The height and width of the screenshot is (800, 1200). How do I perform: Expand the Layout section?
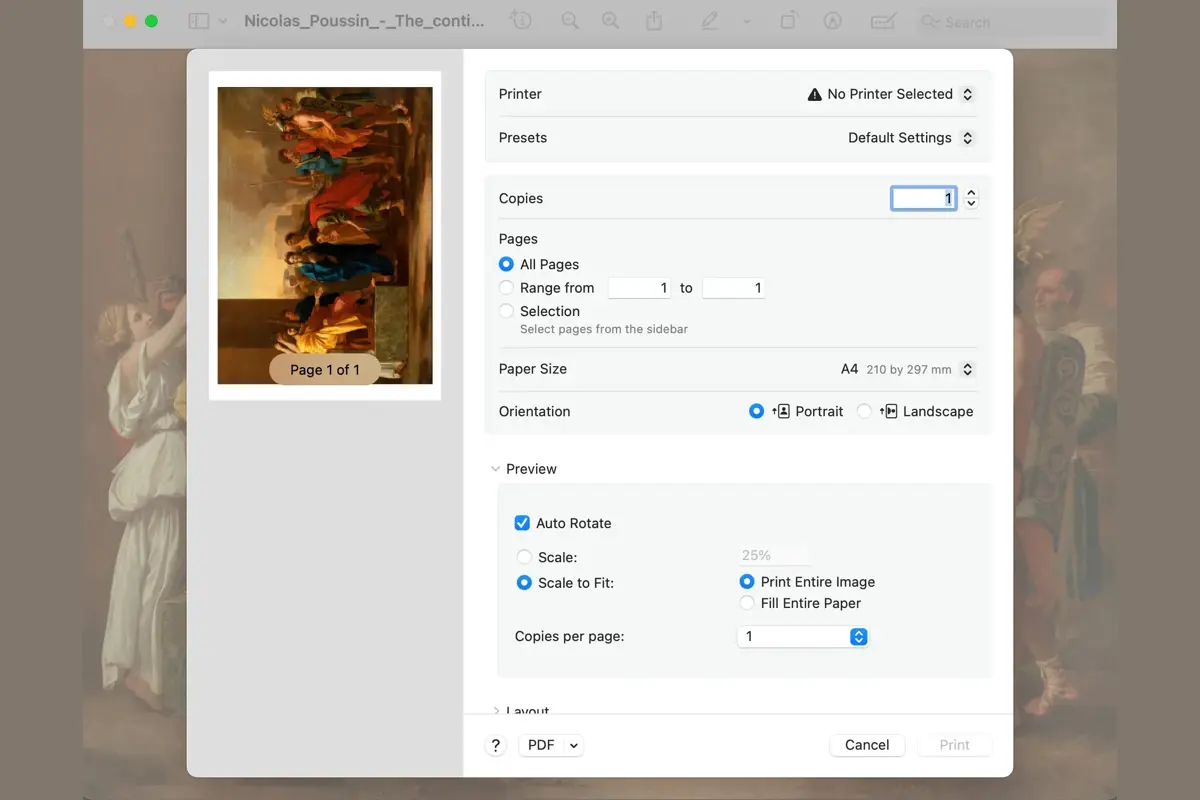(x=495, y=711)
